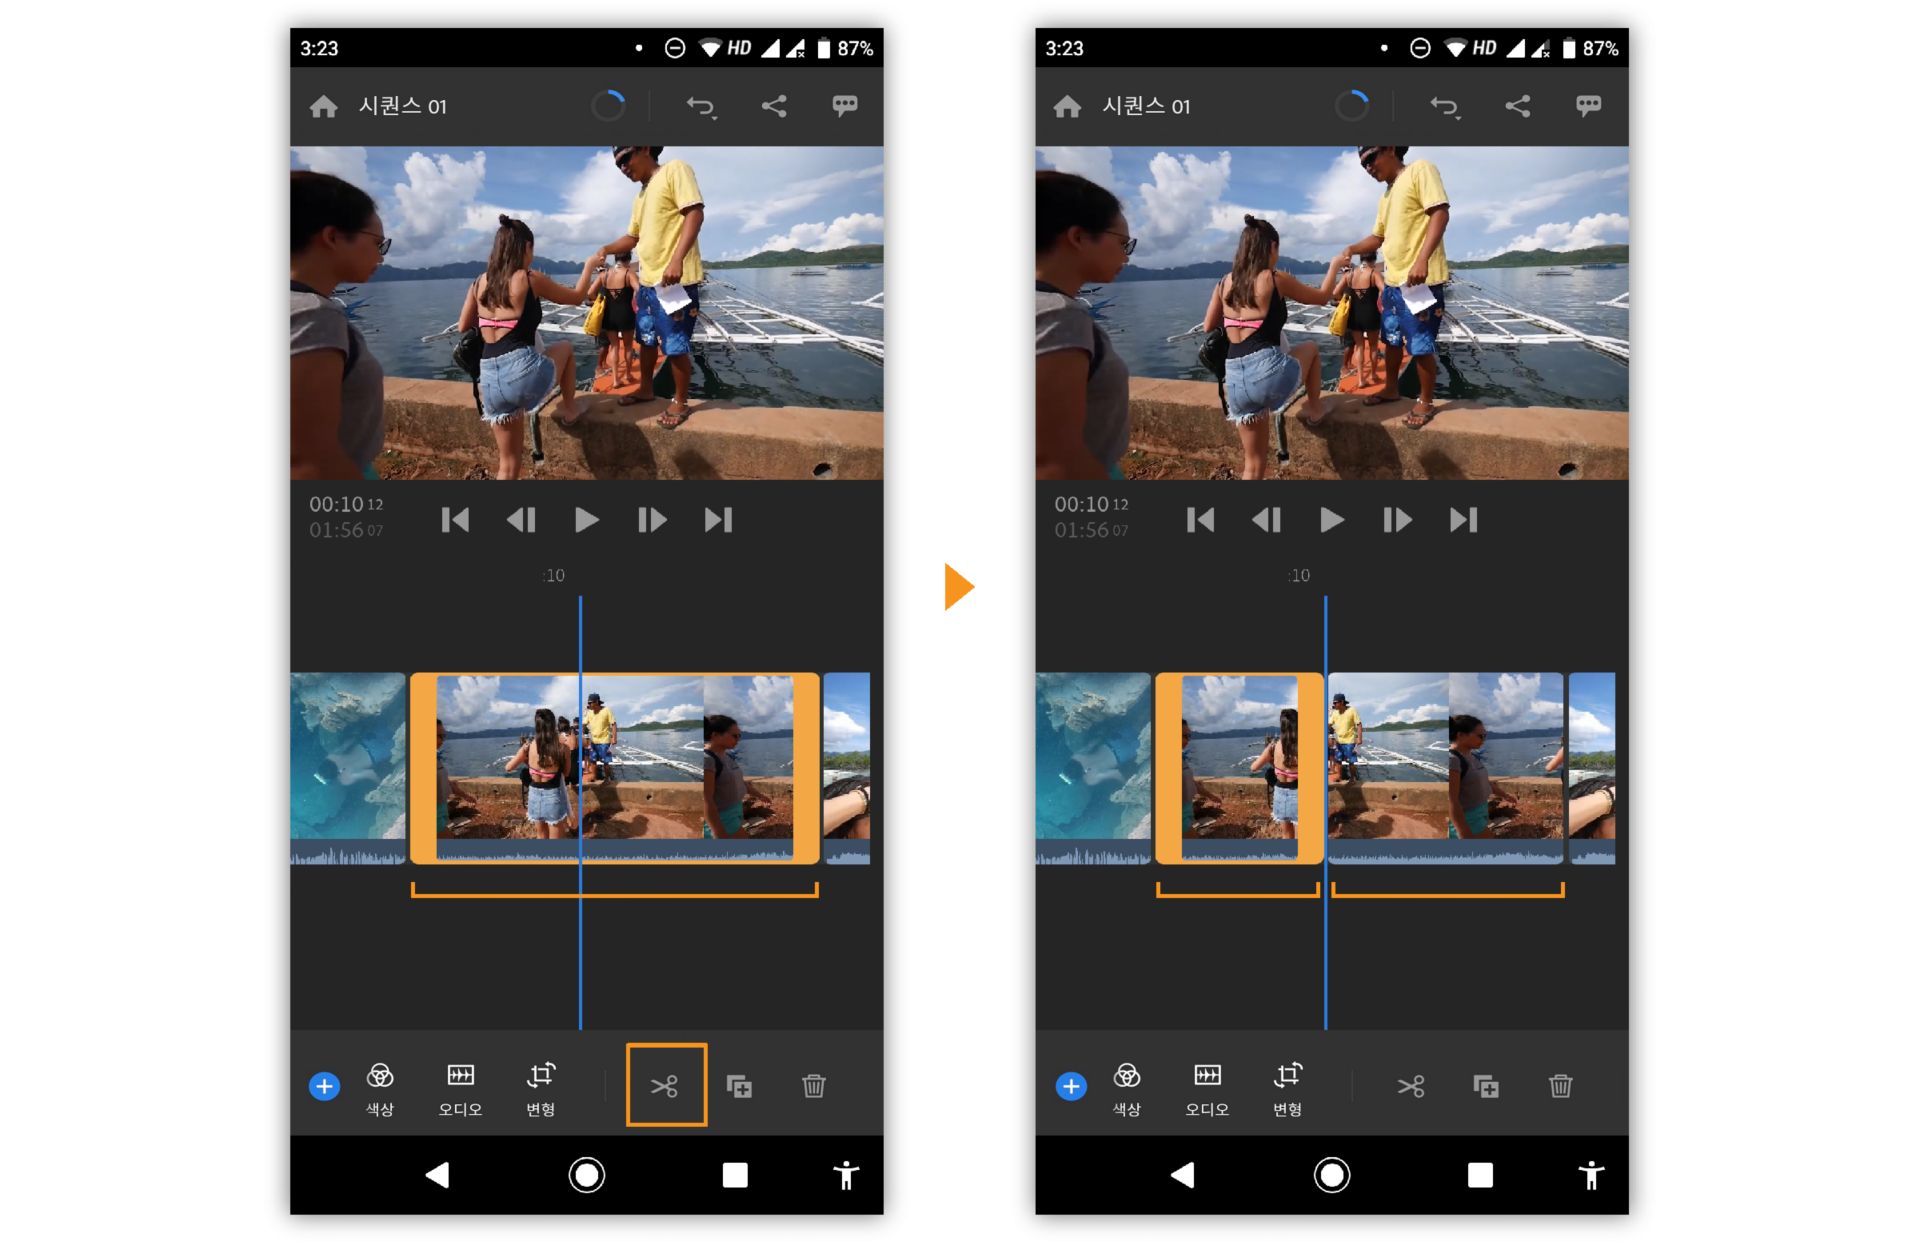Tap share icon in left phone header

[x=774, y=106]
